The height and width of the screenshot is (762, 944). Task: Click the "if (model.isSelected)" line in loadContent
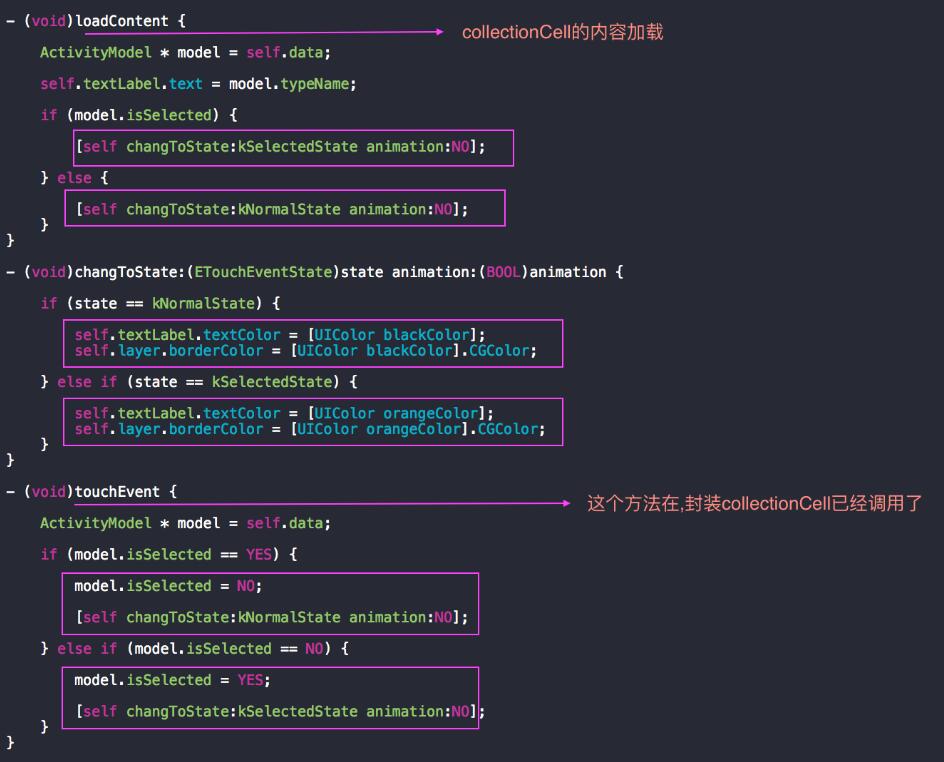pyautogui.click(x=138, y=115)
